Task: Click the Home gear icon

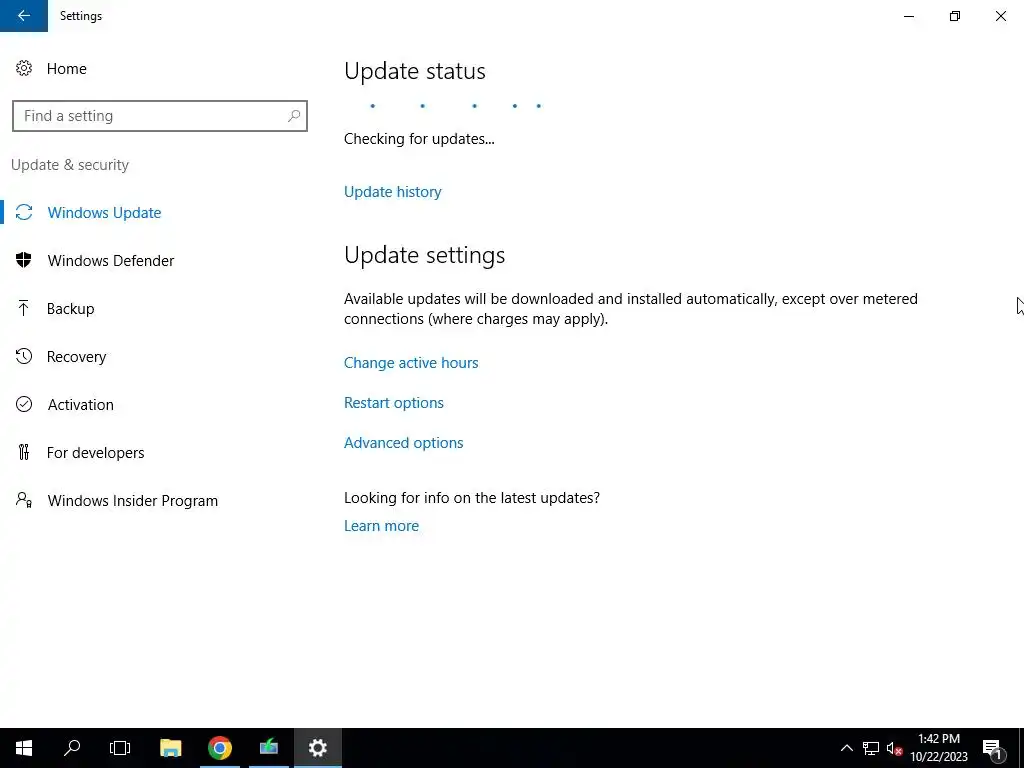Action: coord(24,68)
